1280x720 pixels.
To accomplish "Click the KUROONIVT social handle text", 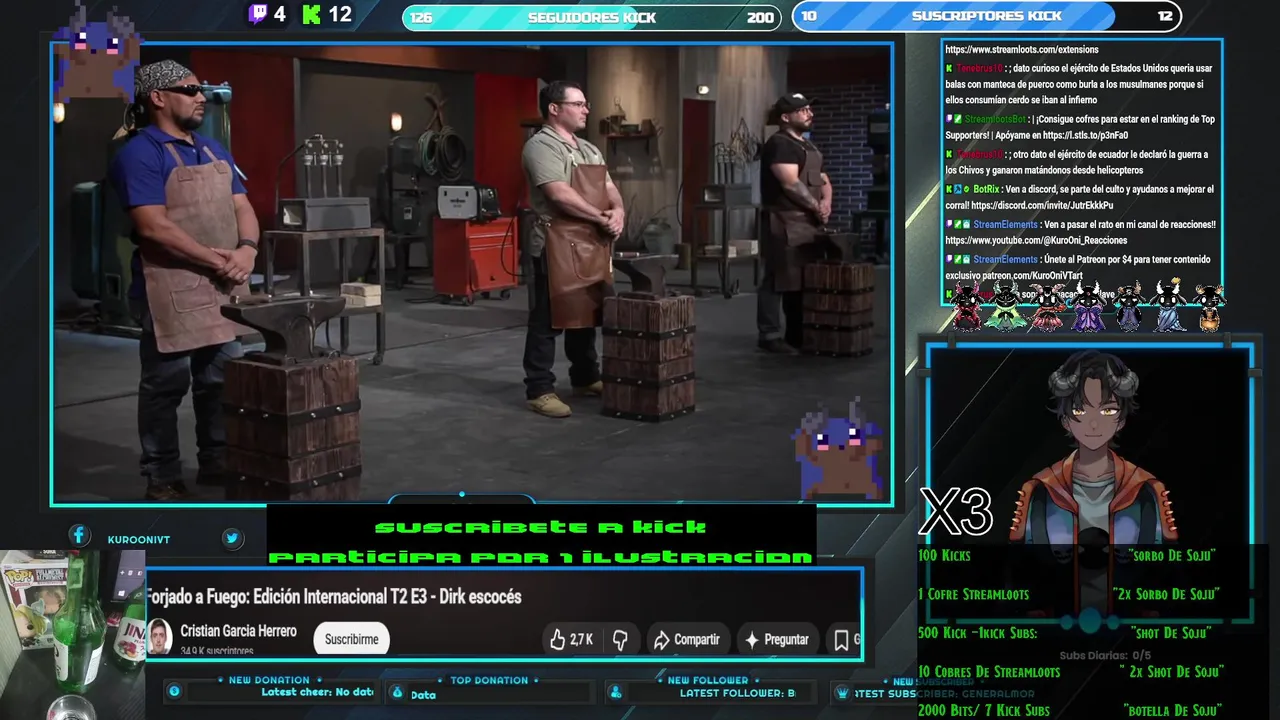I will [x=138, y=540].
